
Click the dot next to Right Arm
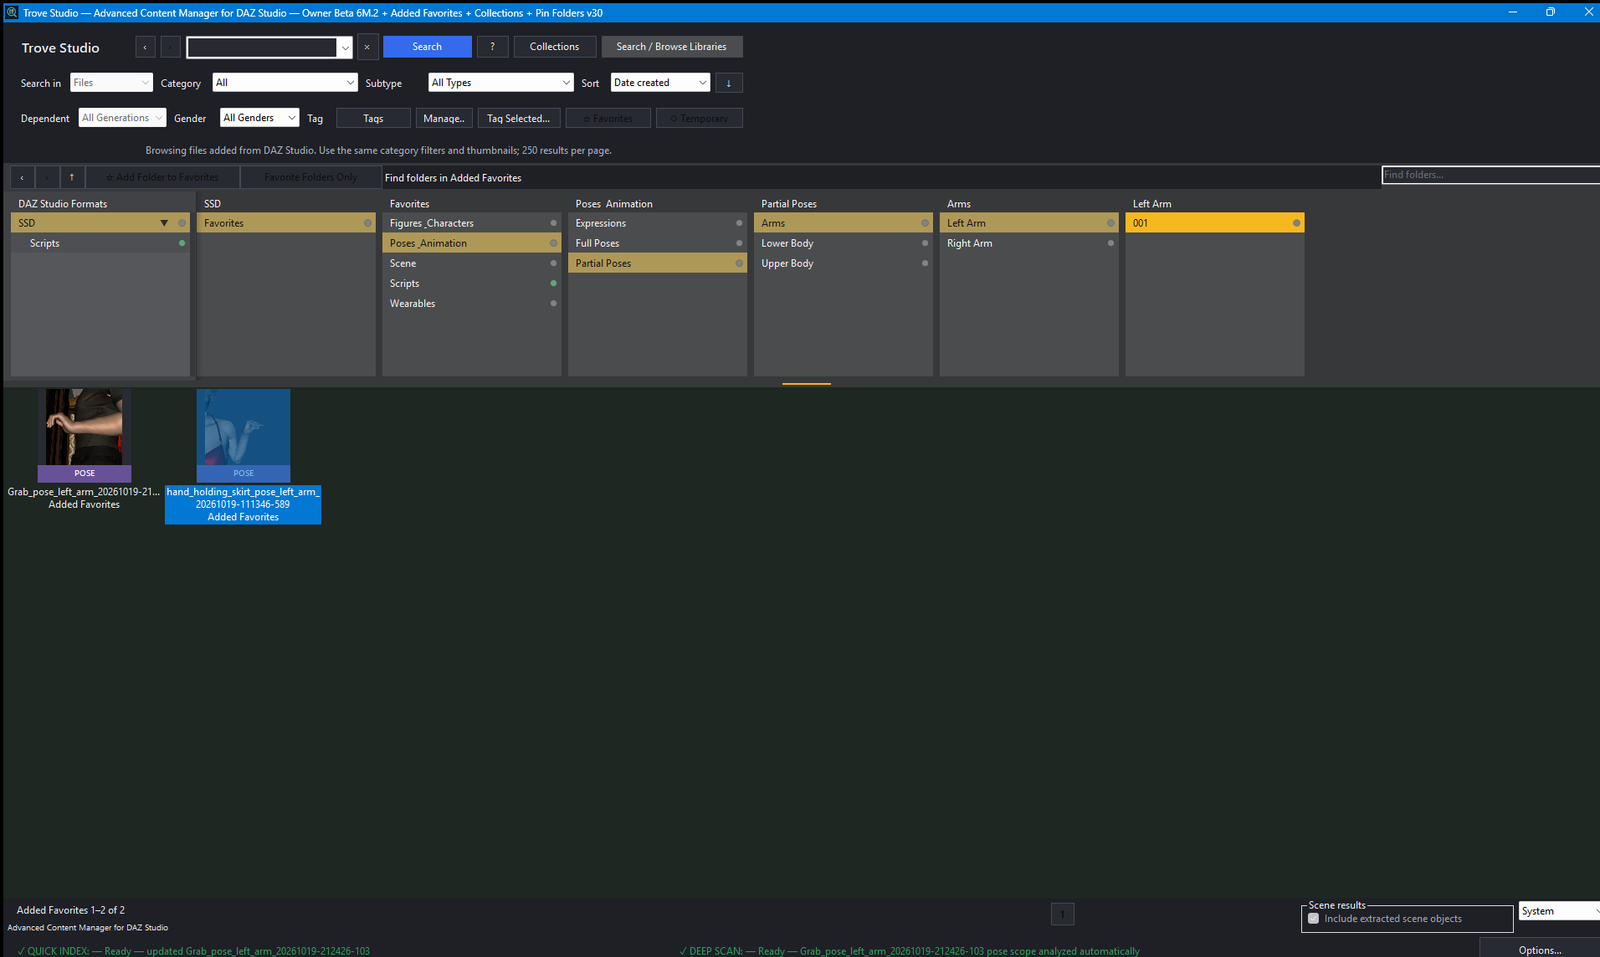(x=1110, y=243)
